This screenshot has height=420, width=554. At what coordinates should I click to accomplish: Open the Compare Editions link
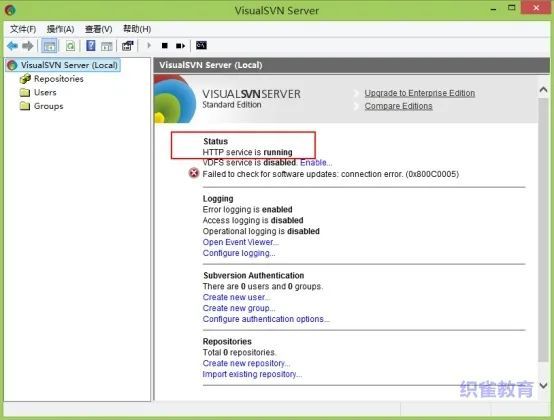pyautogui.click(x=399, y=106)
